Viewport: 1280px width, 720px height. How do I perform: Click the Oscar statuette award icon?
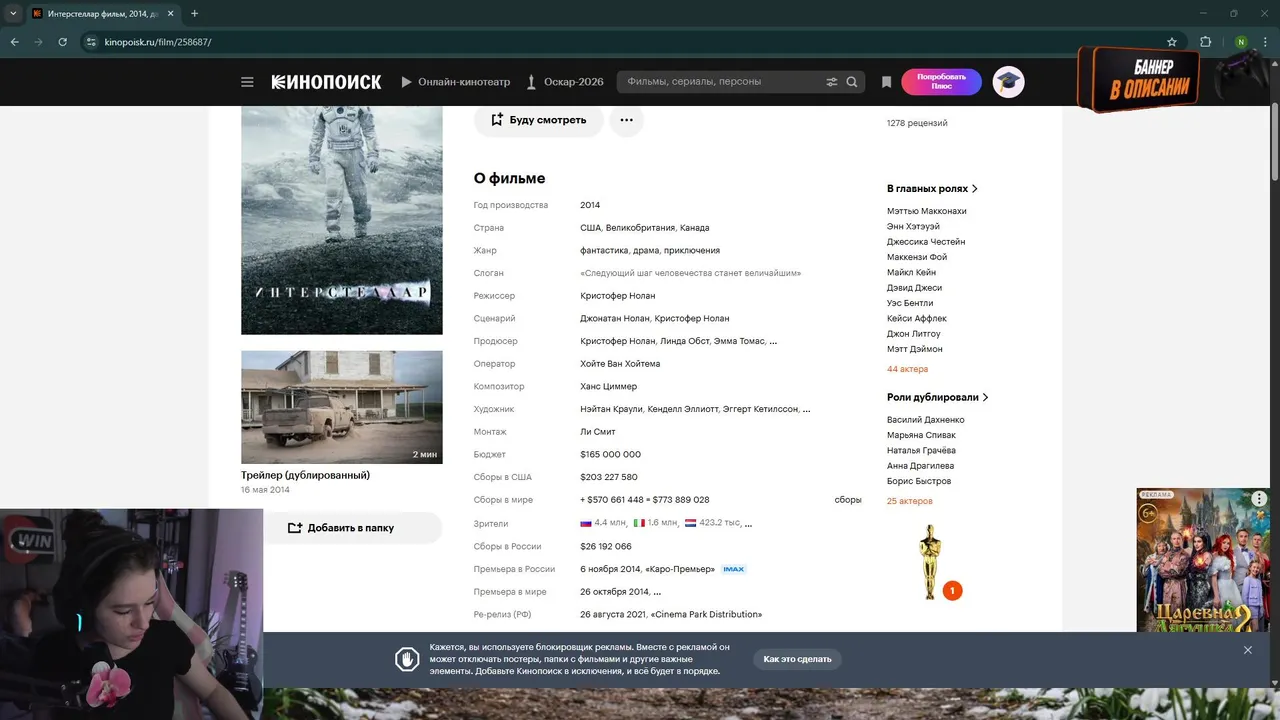pyautogui.click(x=930, y=562)
